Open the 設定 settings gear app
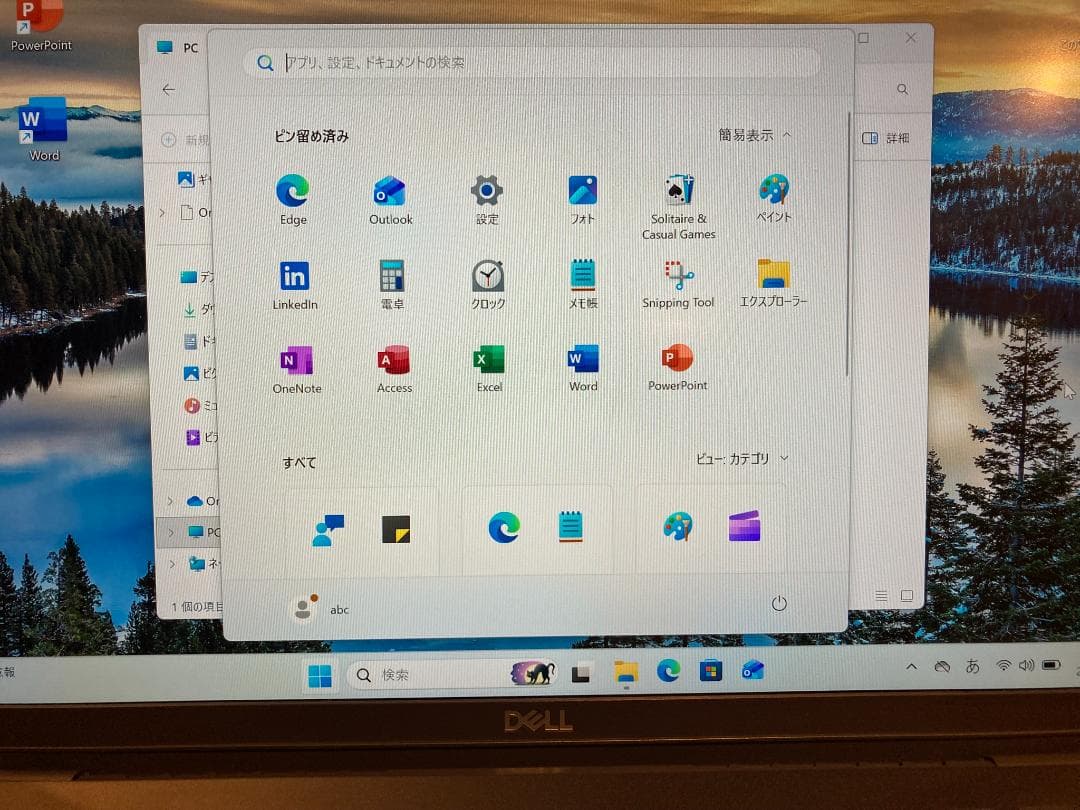This screenshot has height=810, width=1080. point(487,199)
